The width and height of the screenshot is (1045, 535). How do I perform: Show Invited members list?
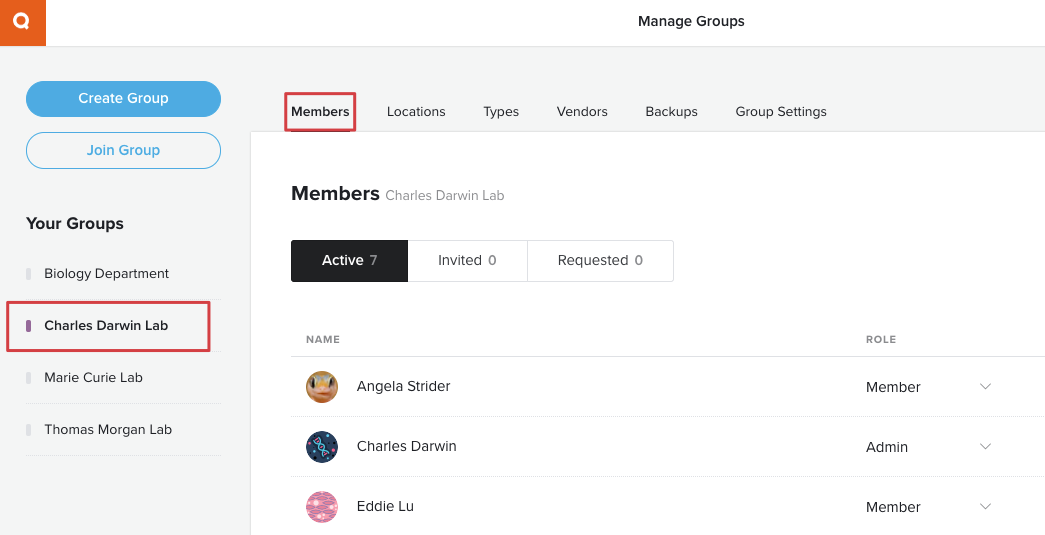tap(467, 261)
